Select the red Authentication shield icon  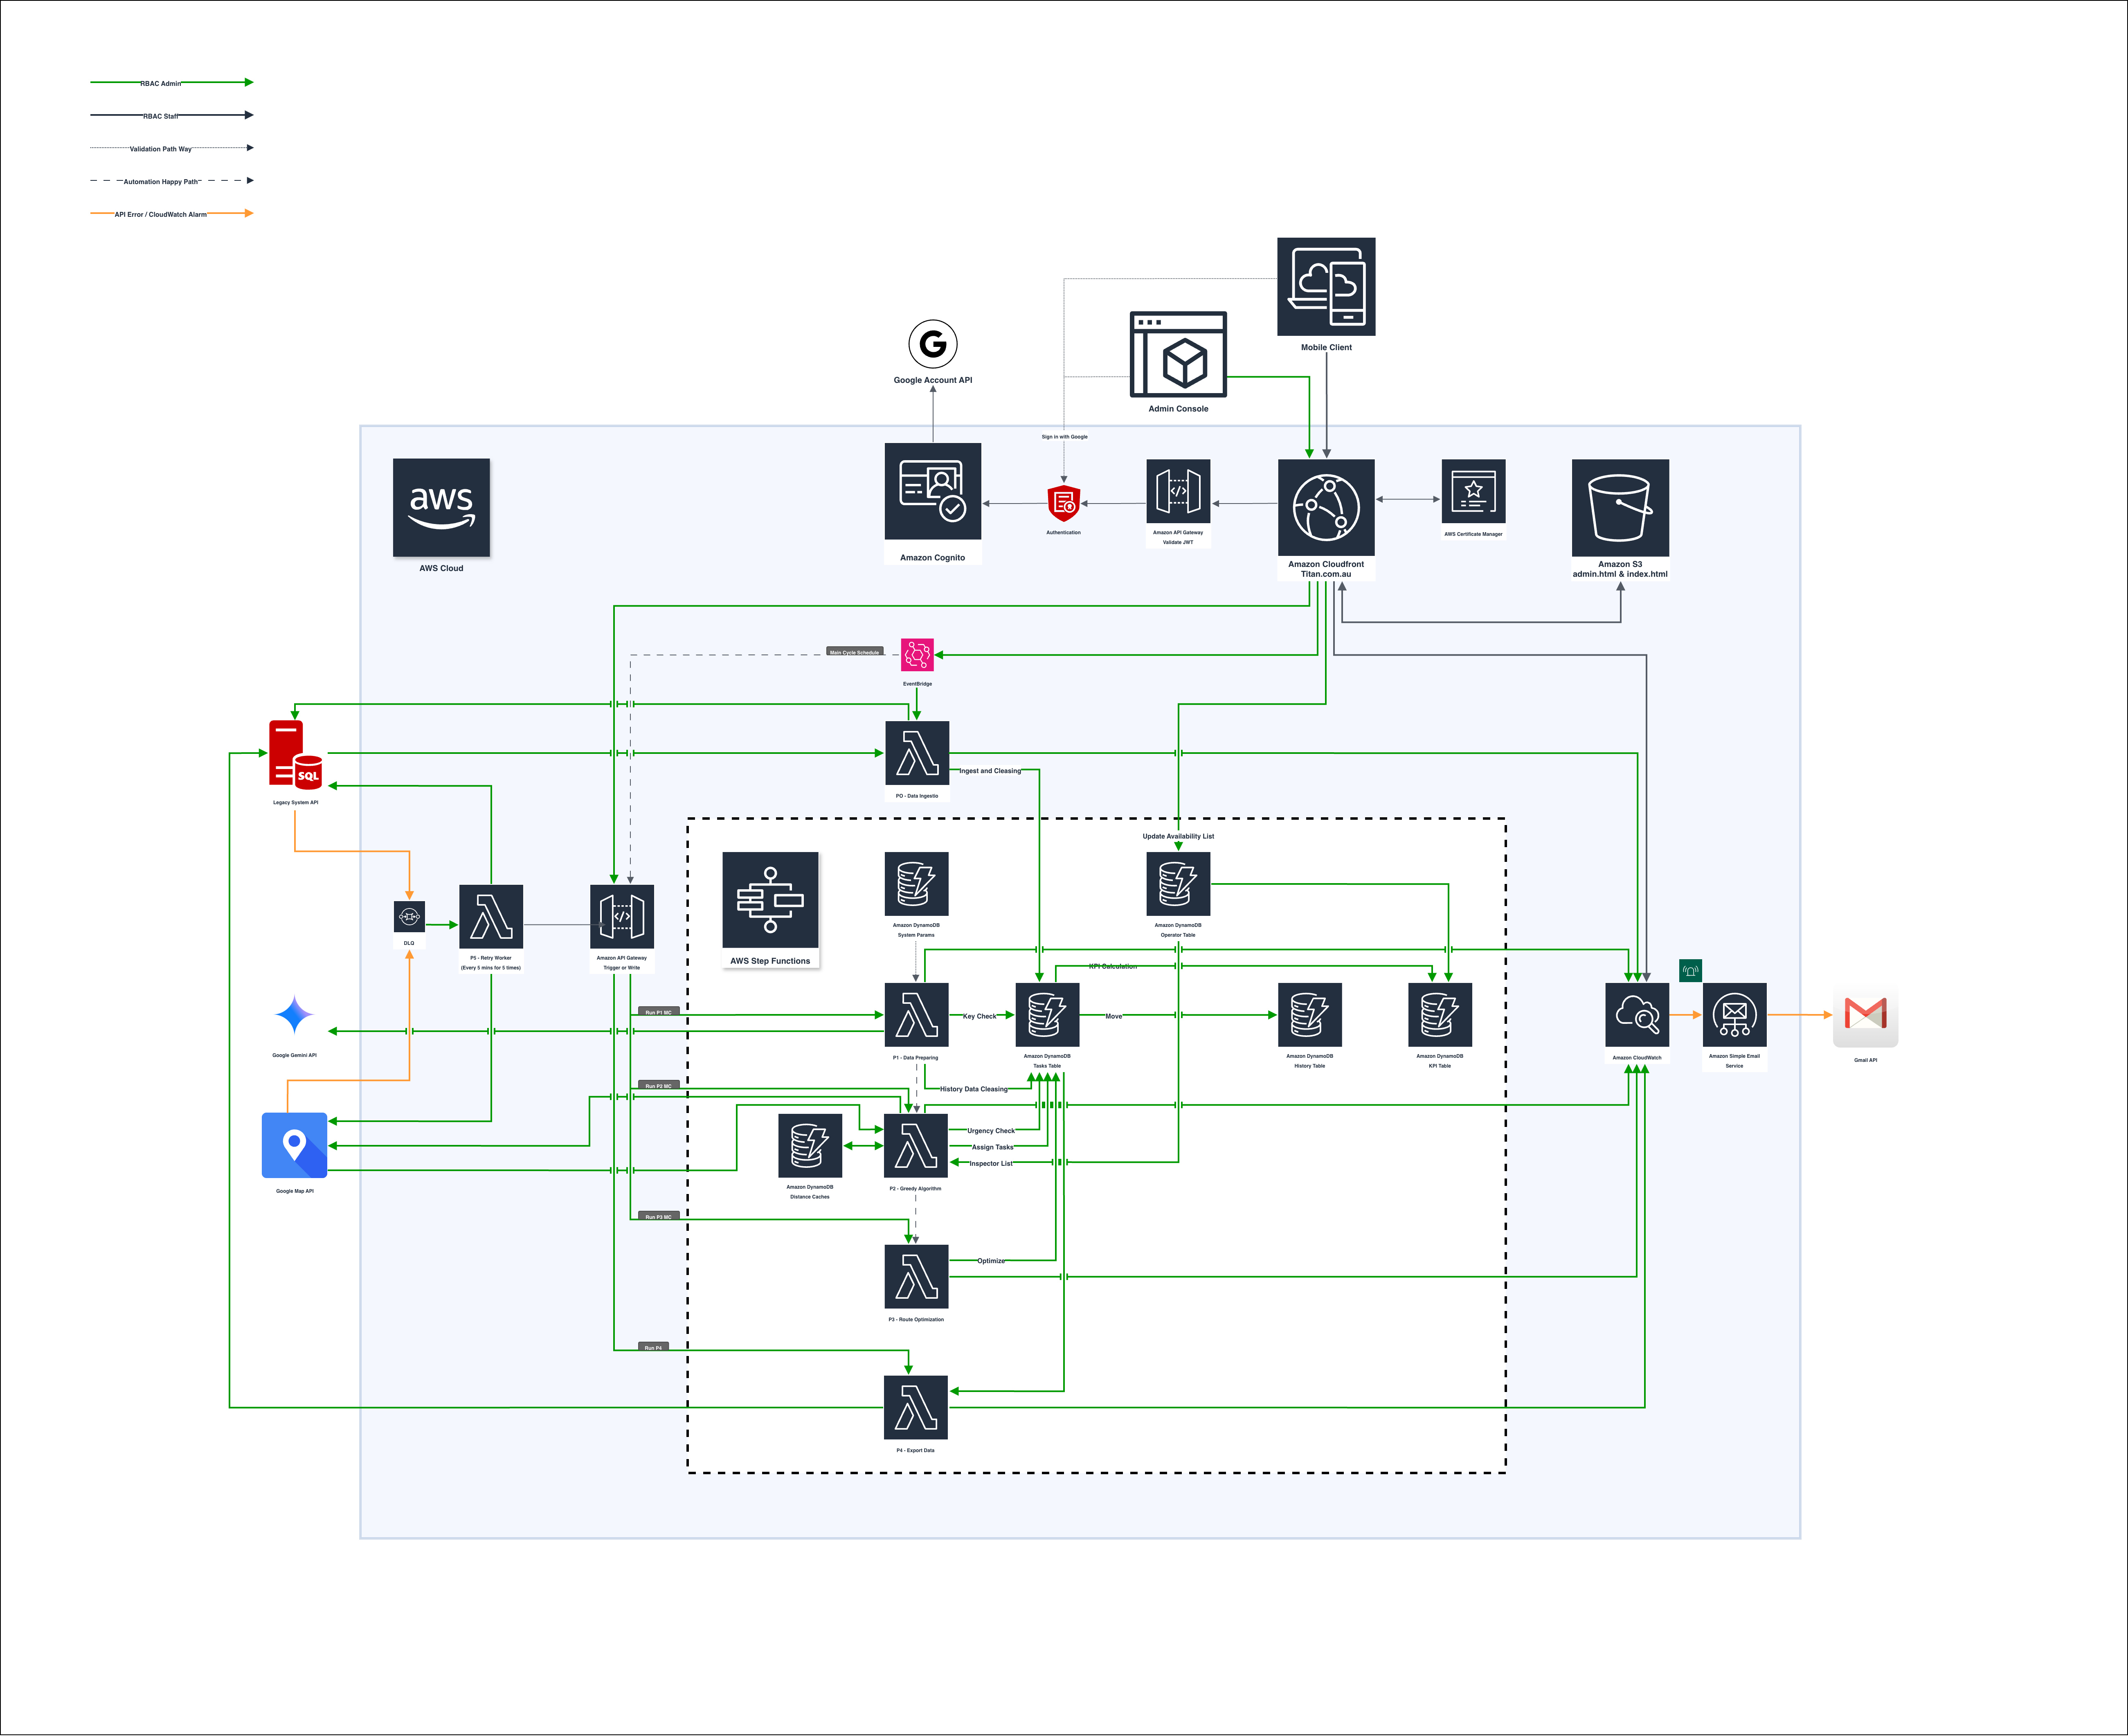(1063, 503)
